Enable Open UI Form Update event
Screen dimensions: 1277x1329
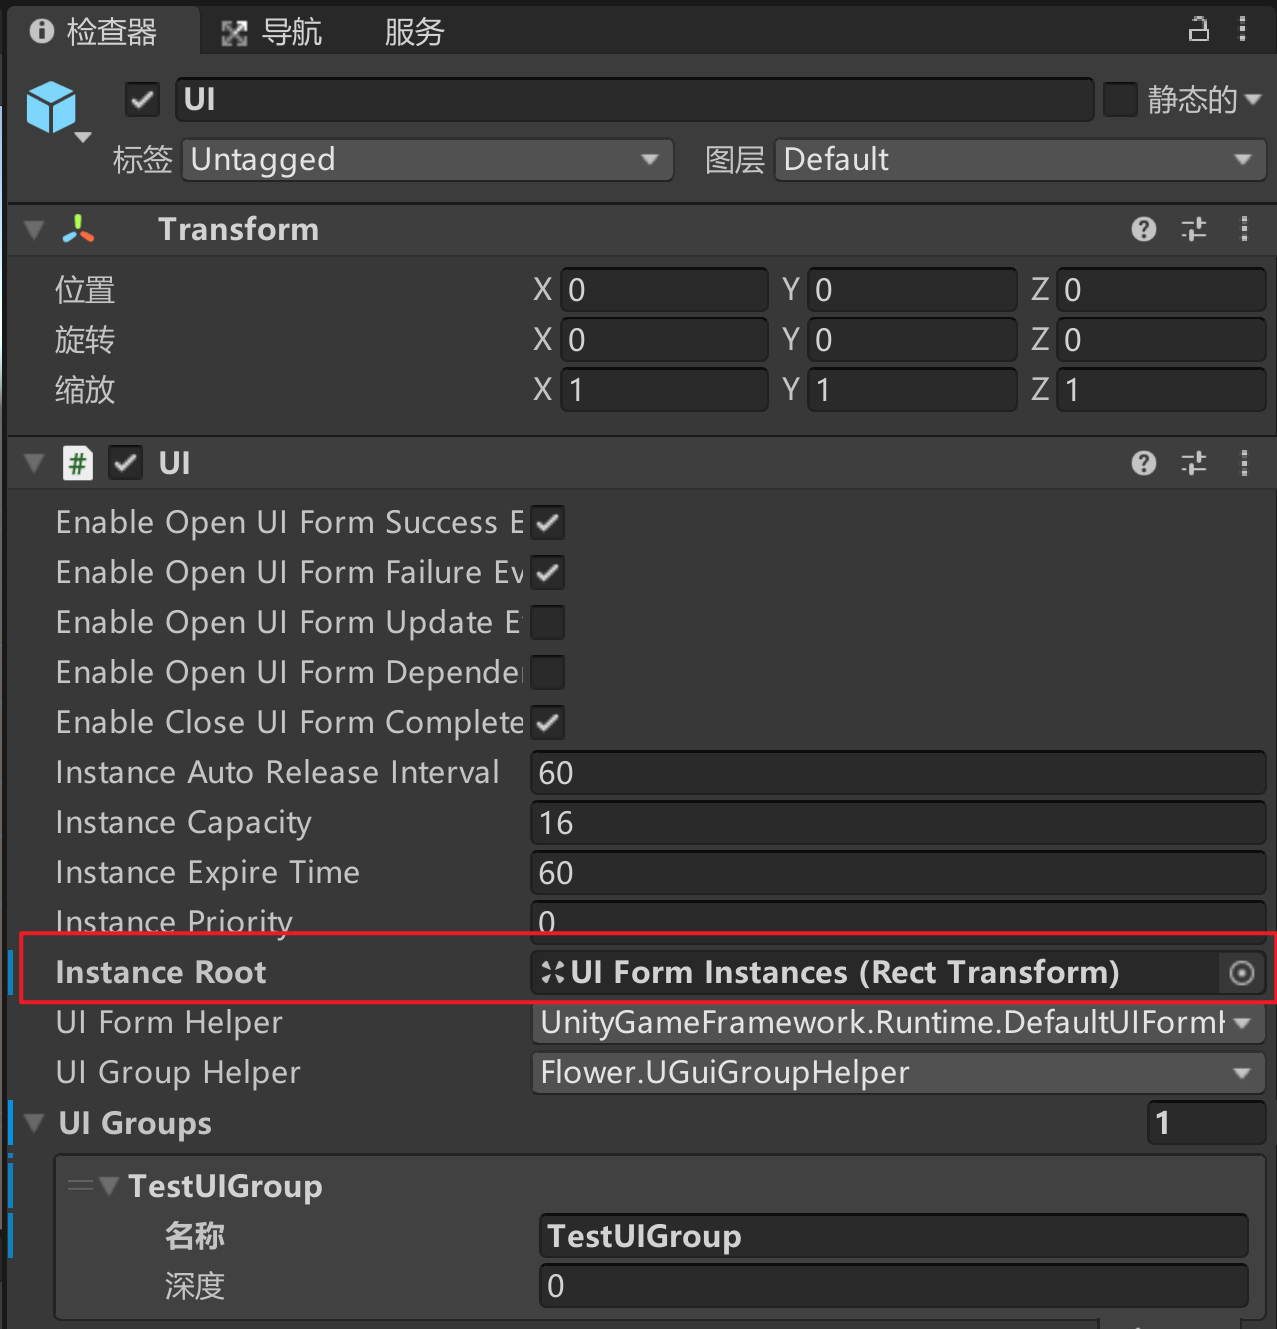pyautogui.click(x=548, y=622)
